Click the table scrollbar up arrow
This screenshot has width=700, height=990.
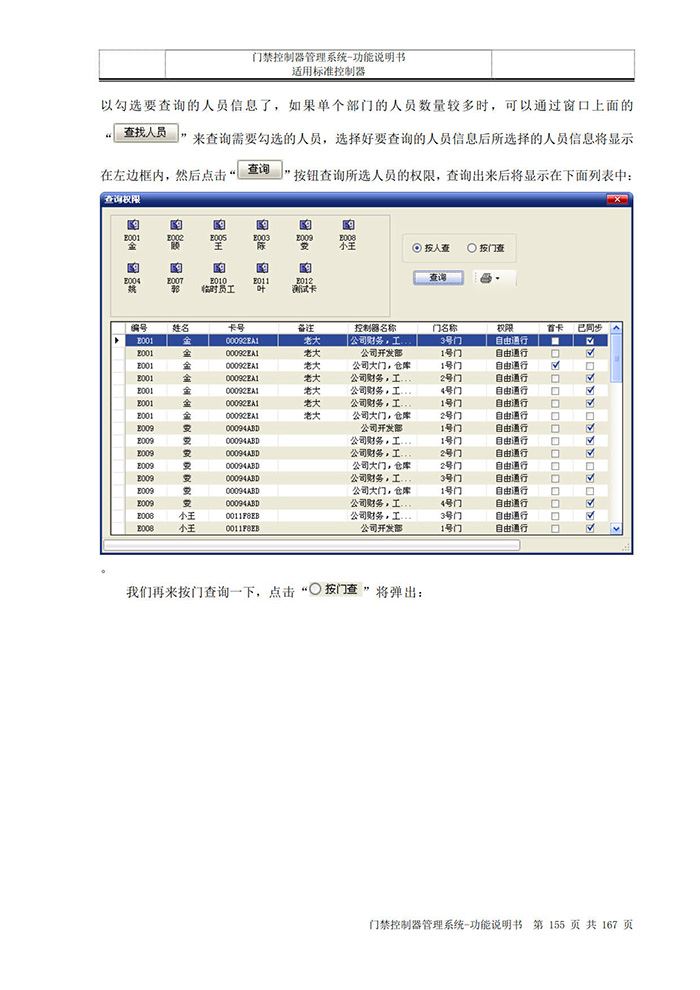pos(616,328)
